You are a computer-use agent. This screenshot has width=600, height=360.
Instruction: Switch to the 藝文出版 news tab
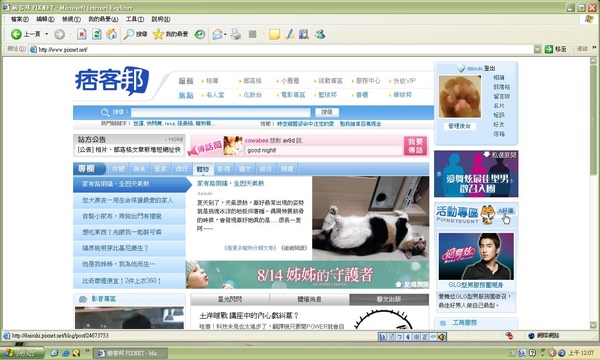click(x=389, y=299)
